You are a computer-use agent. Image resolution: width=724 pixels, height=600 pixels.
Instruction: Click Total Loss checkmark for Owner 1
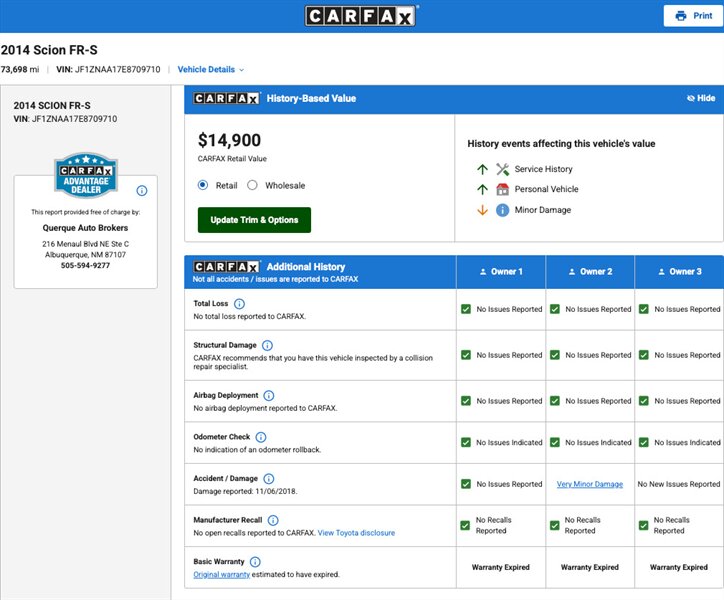466,309
